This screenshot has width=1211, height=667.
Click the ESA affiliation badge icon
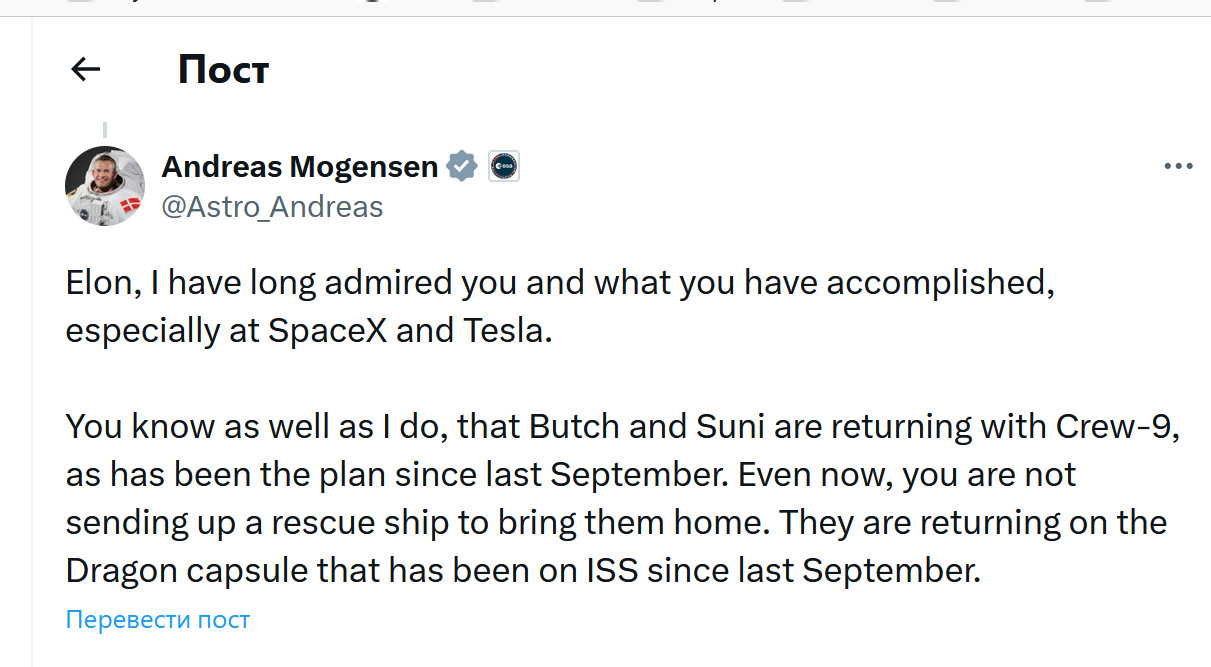(504, 166)
